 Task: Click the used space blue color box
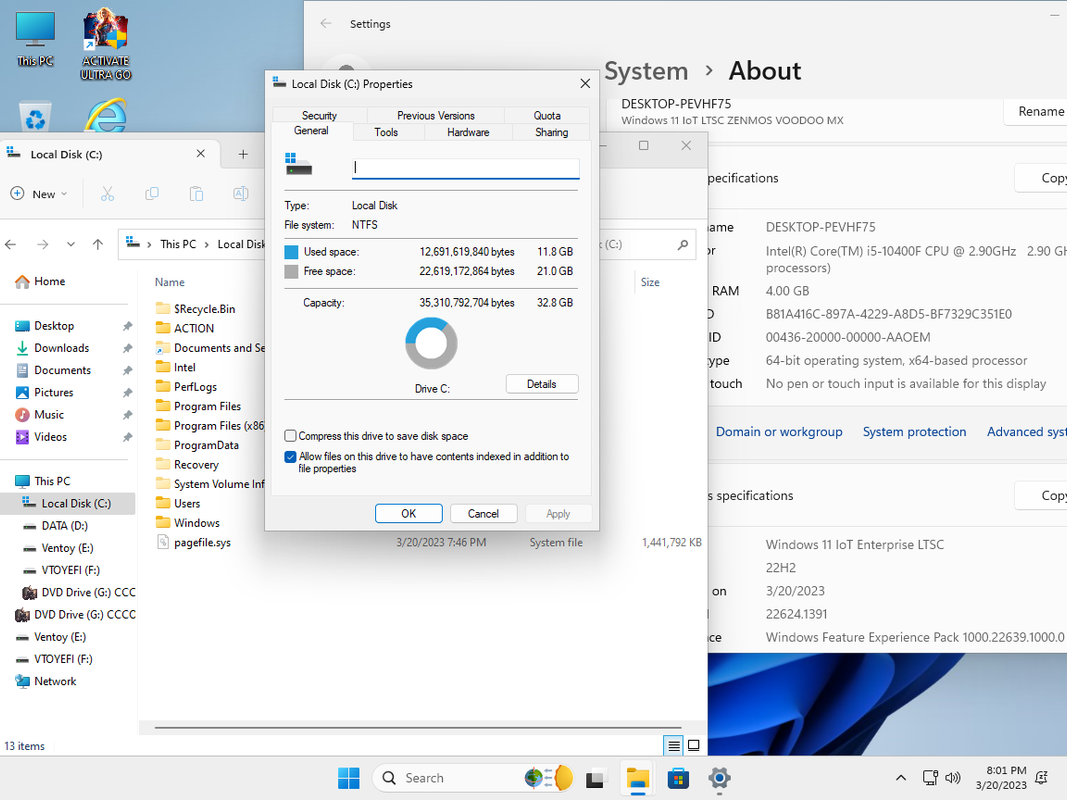point(291,252)
